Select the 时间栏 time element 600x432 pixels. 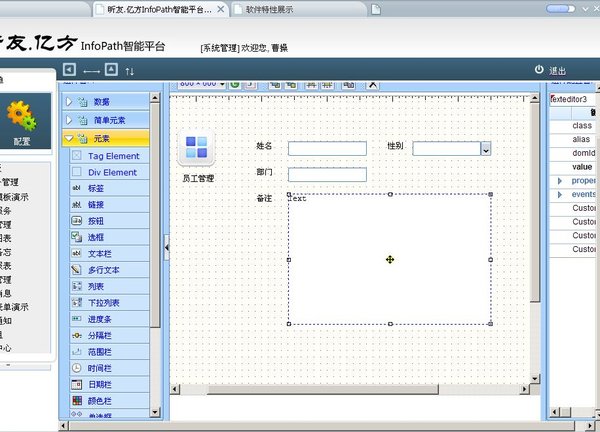109,368
